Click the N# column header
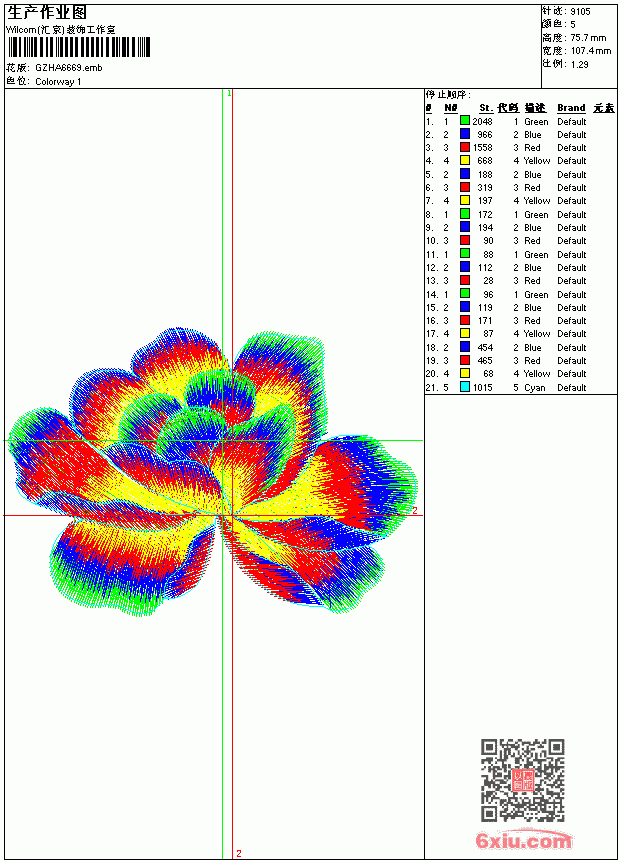Image resolution: width=620 pixels, height=860 pixels. [x=450, y=108]
